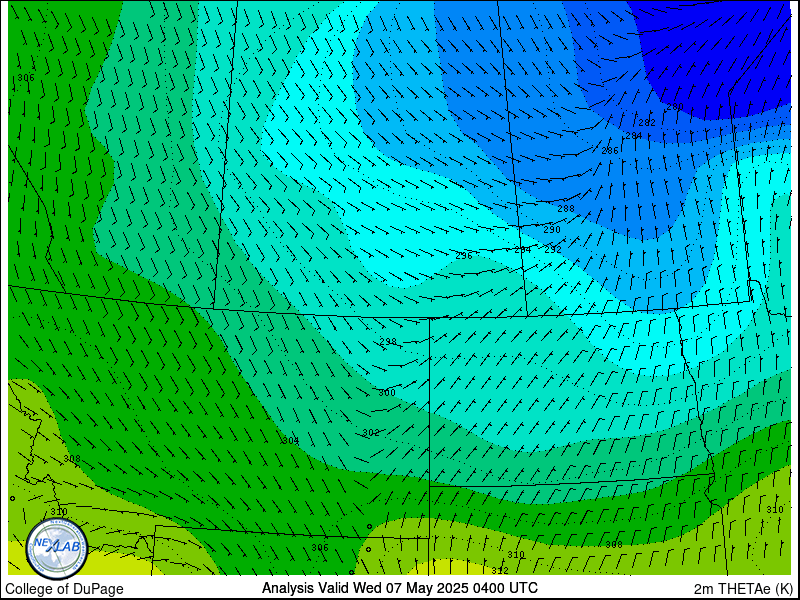Click the College of DuPage label
Image resolution: width=800 pixels, height=600 pixels.
click(x=64, y=589)
